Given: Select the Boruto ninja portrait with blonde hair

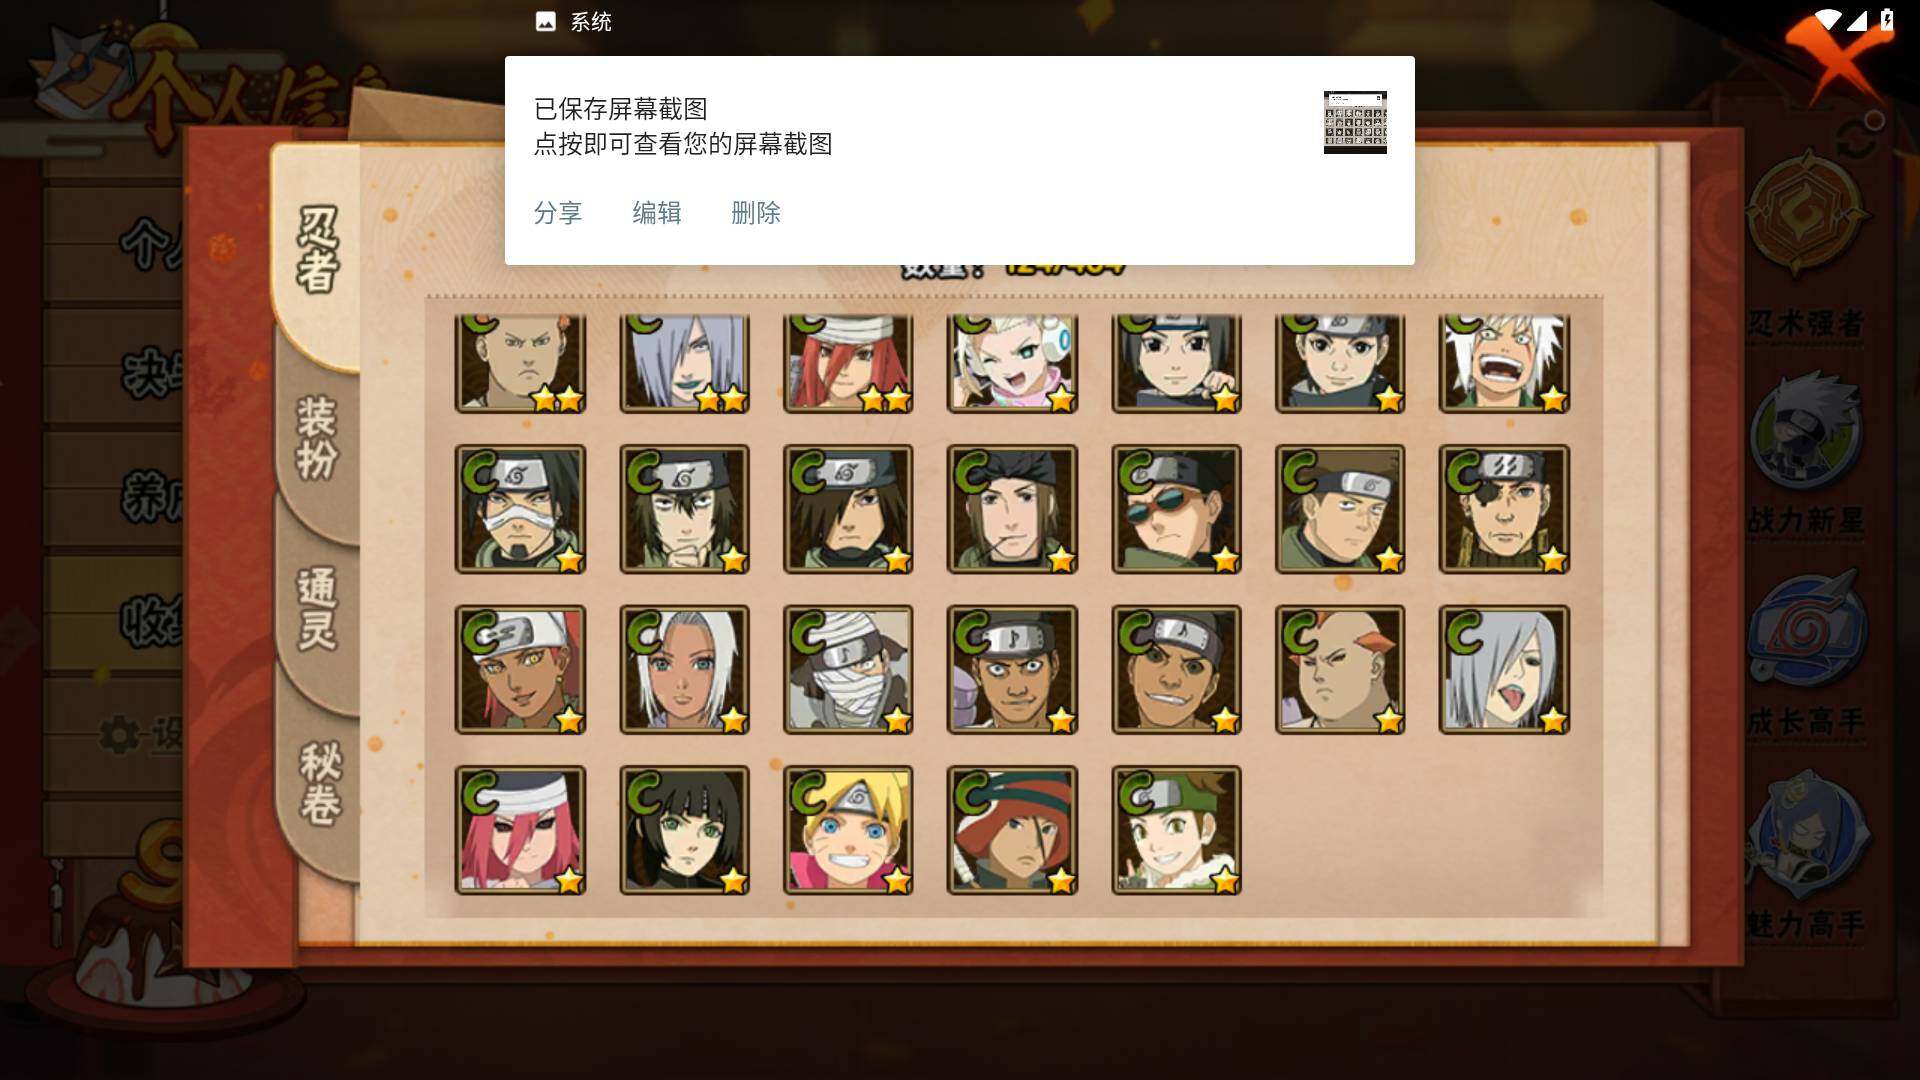Looking at the screenshot, I should [x=848, y=830].
